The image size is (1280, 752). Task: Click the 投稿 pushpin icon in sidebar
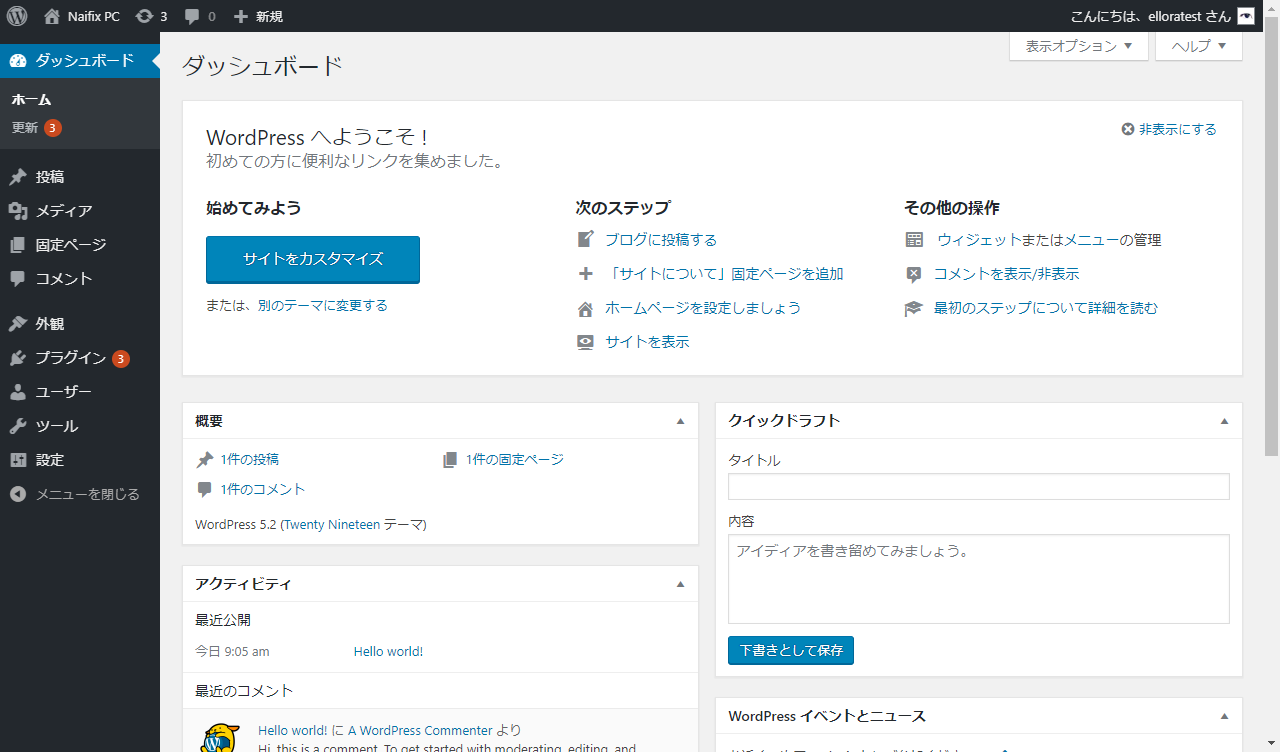tap(18, 177)
